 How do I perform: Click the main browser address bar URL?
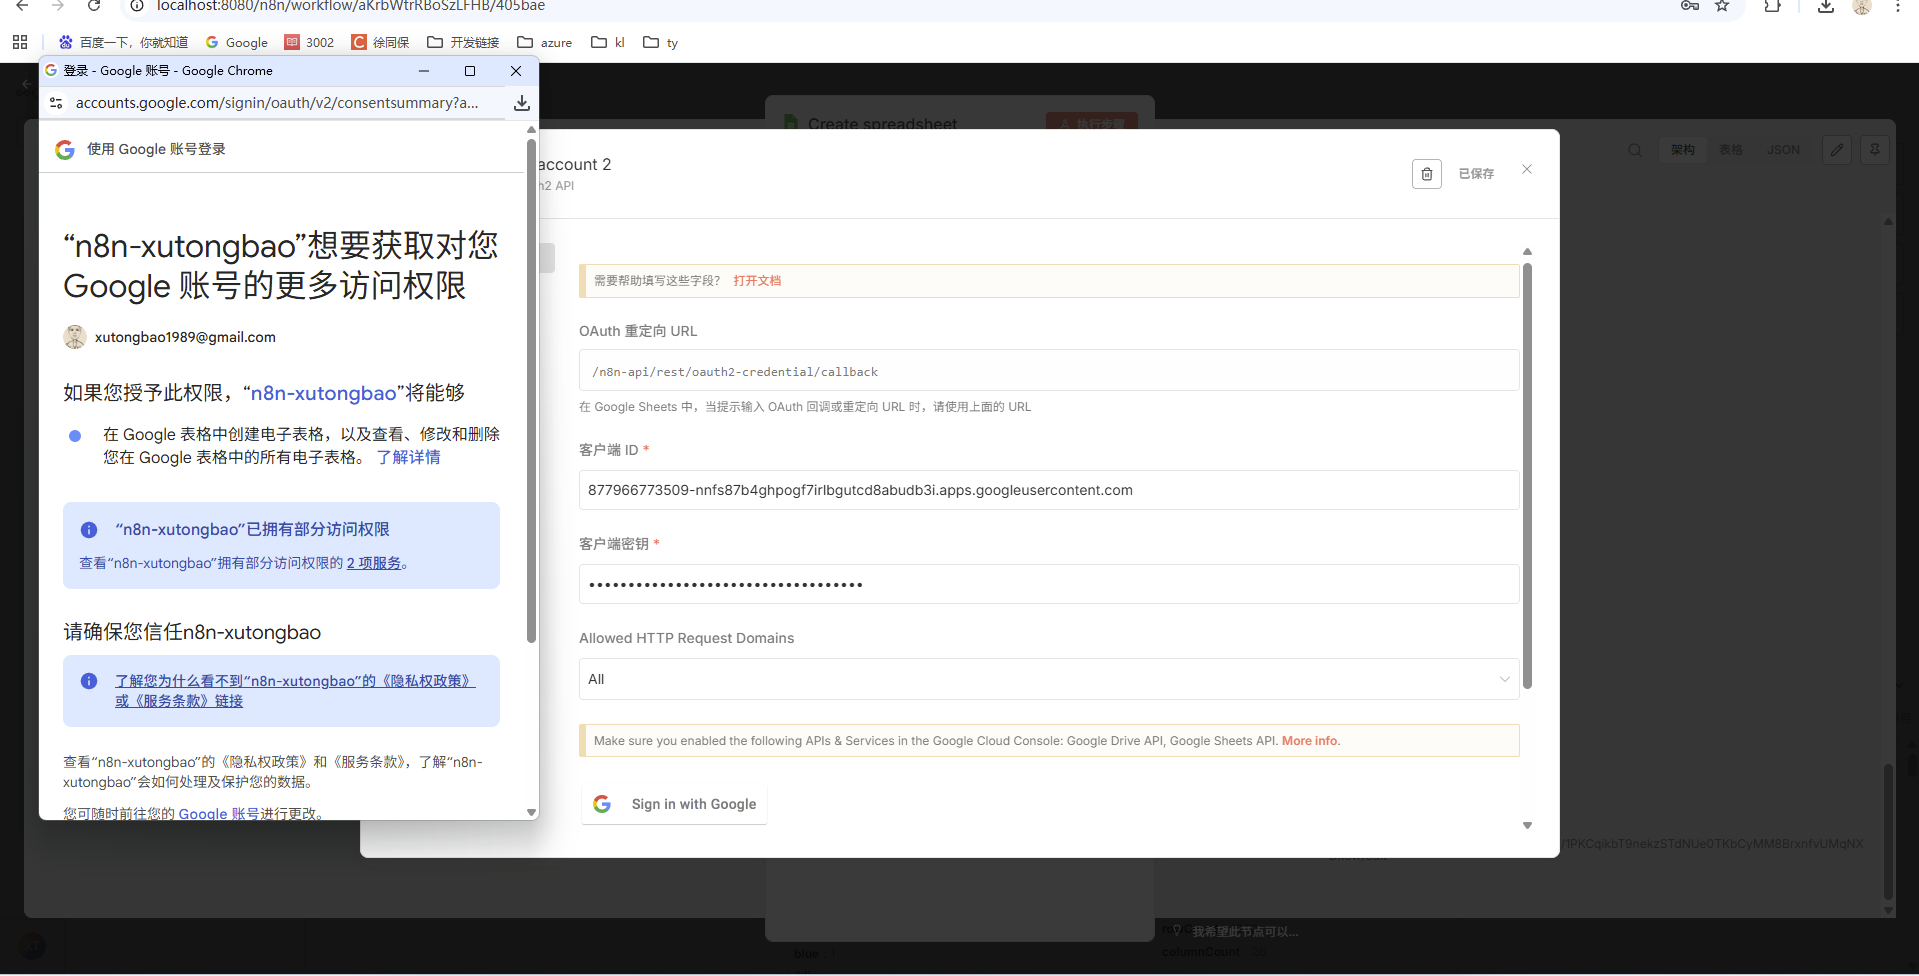pyautogui.click(x=350, y=6)
